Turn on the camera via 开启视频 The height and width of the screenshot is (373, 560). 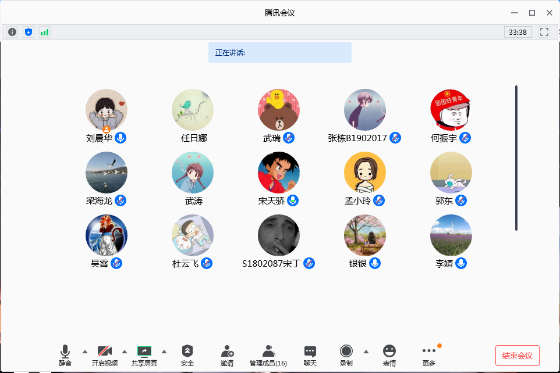pos(105,355)
